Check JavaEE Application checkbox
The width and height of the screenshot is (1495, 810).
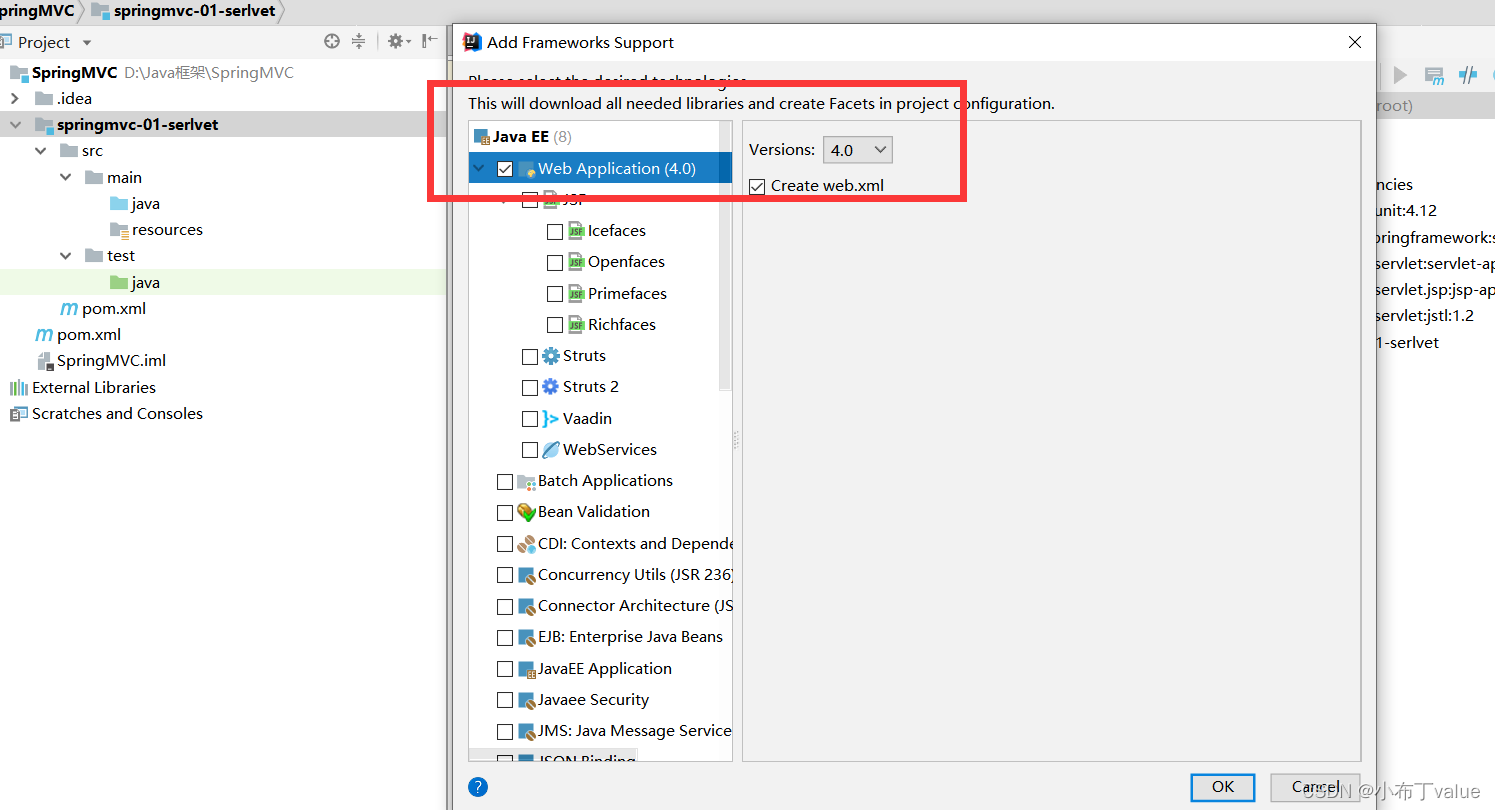point(505,669)
